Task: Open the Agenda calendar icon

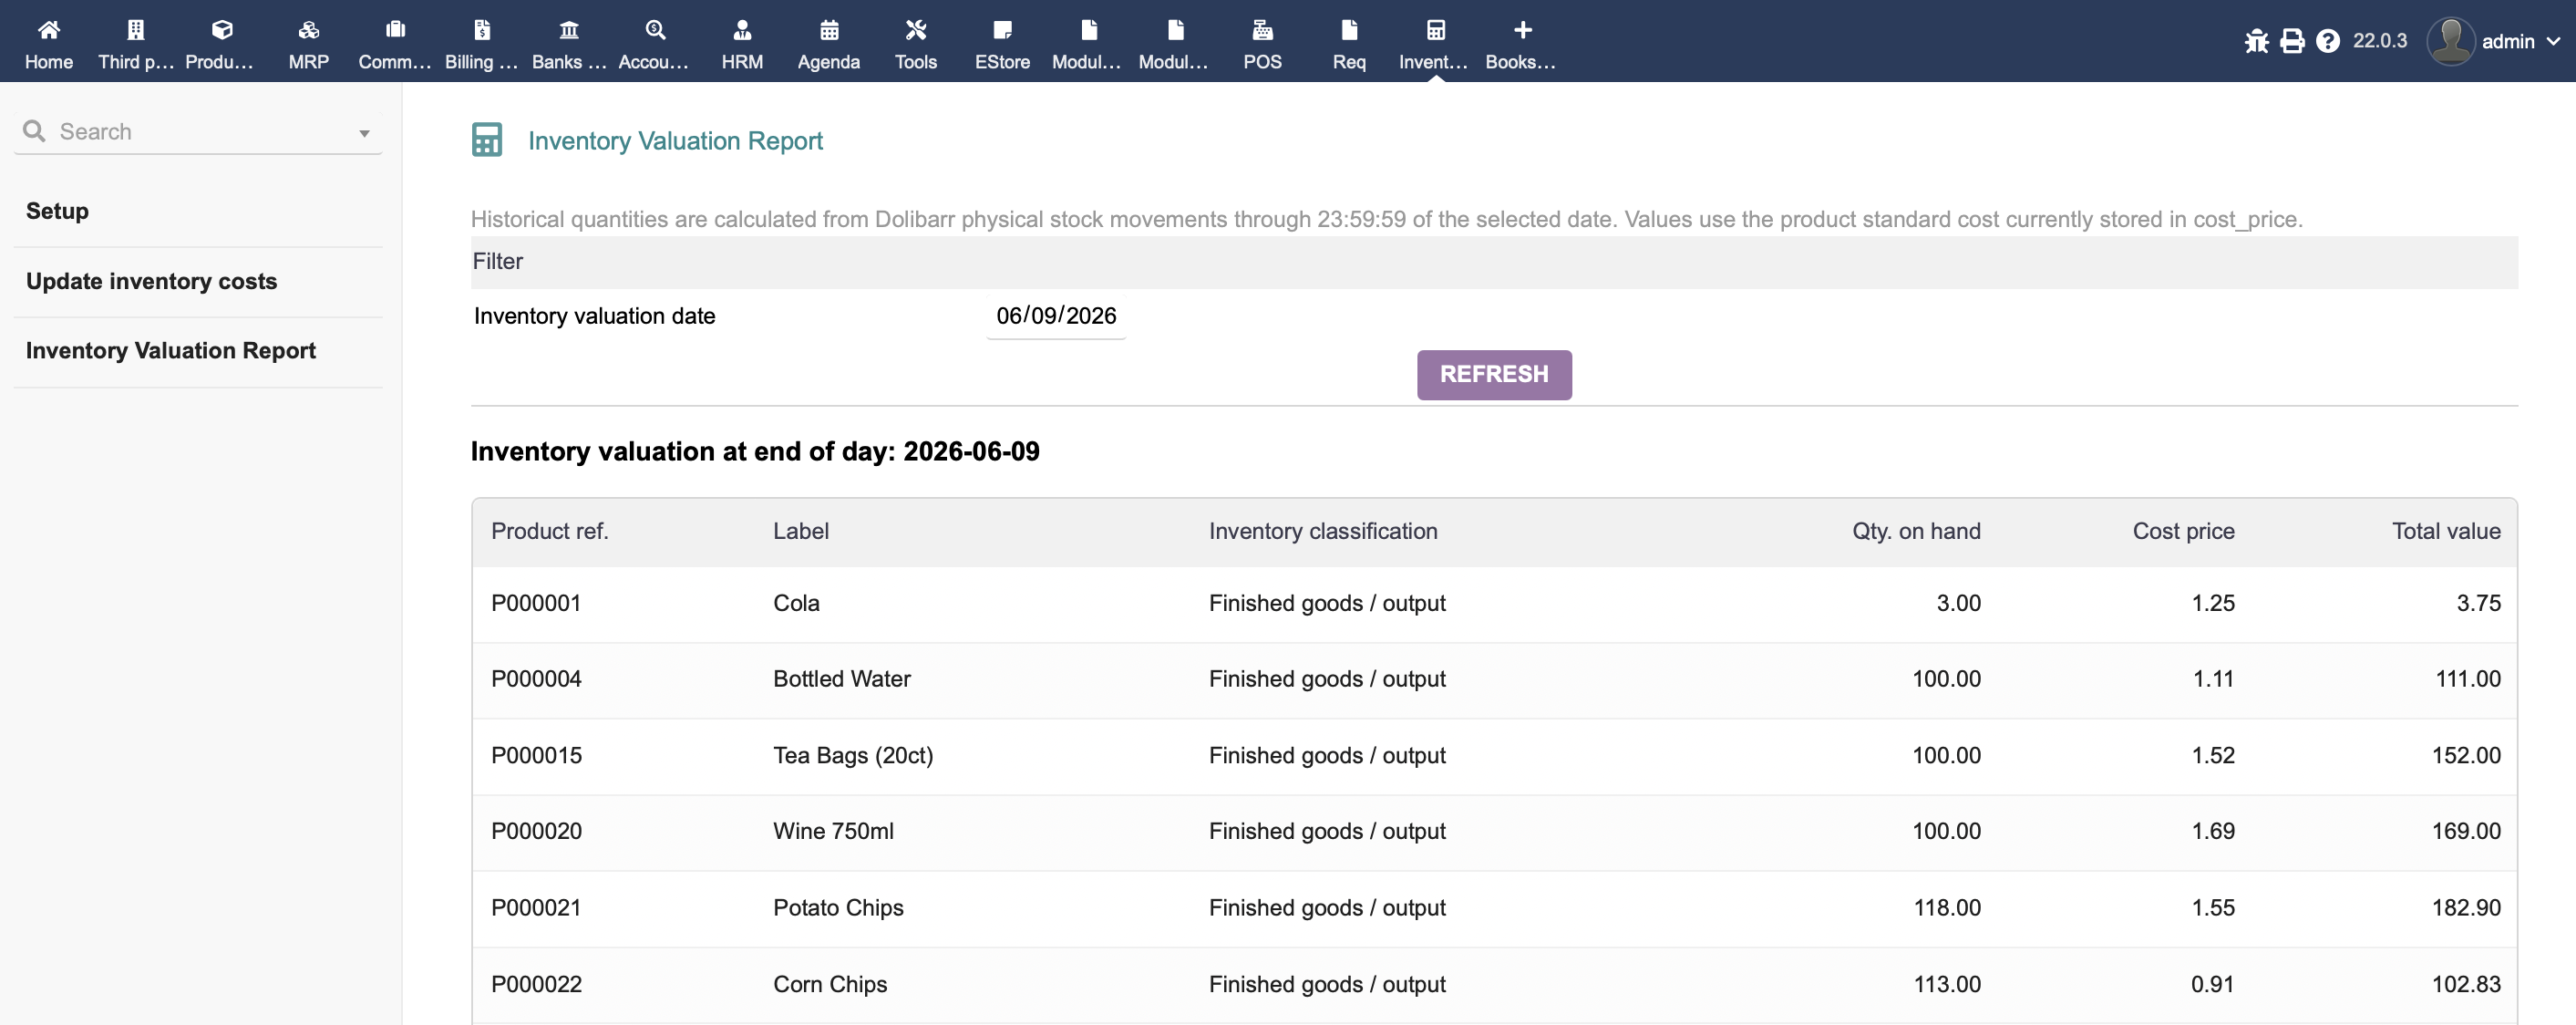Action: pos(829,30)
